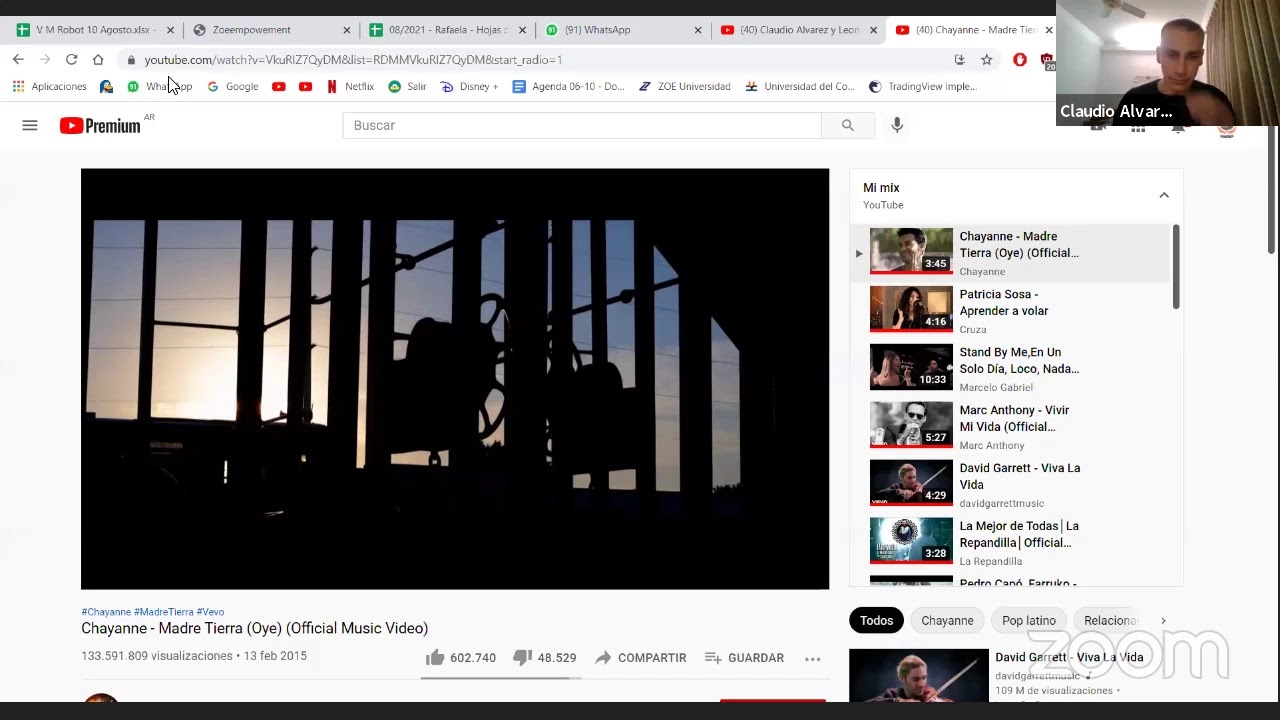Share the video with COMPARTIR
1280x720 pixels.
click(x=640, y=657)
